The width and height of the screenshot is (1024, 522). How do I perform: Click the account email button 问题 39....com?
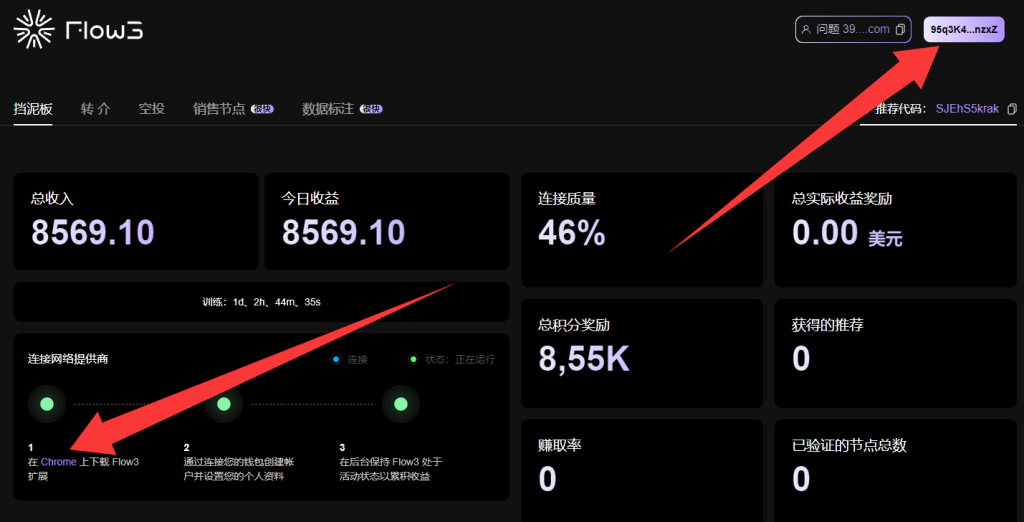853,29
